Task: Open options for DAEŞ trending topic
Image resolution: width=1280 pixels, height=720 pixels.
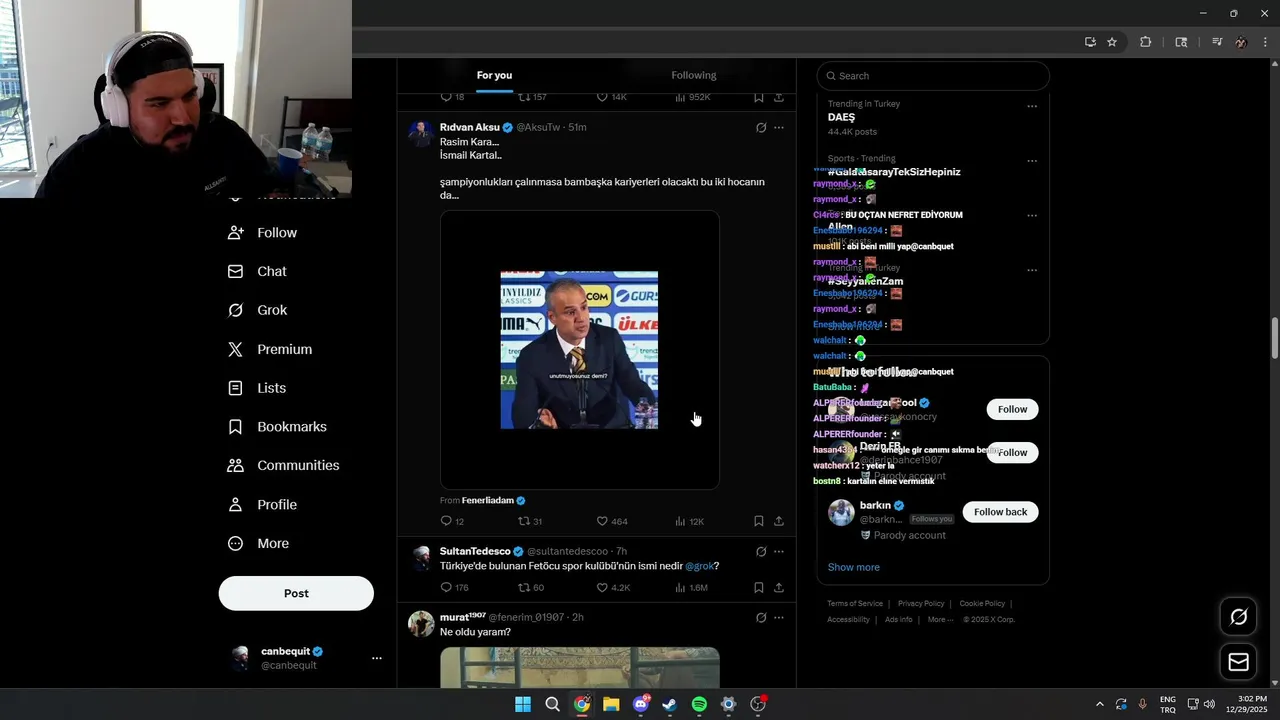Action: pyautogui.click(x=1032, y=106)
